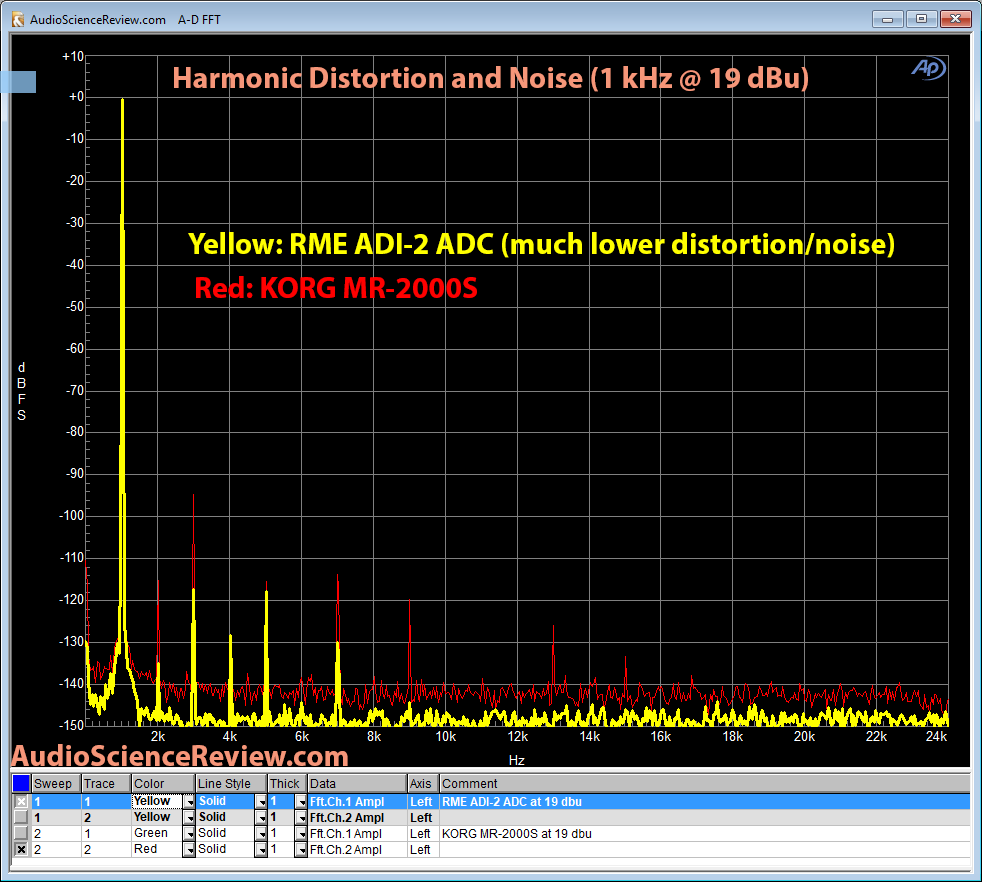Image resolution: width=982 pixels, height=882 pixels.
Task: Click the -100 dBFS axis tick label
Action: pos(71,516)
